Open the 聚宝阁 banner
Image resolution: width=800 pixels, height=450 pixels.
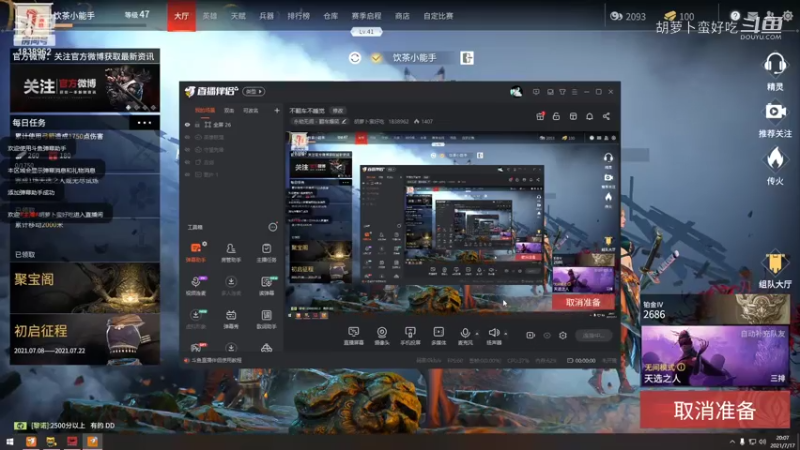coord(85,288)
